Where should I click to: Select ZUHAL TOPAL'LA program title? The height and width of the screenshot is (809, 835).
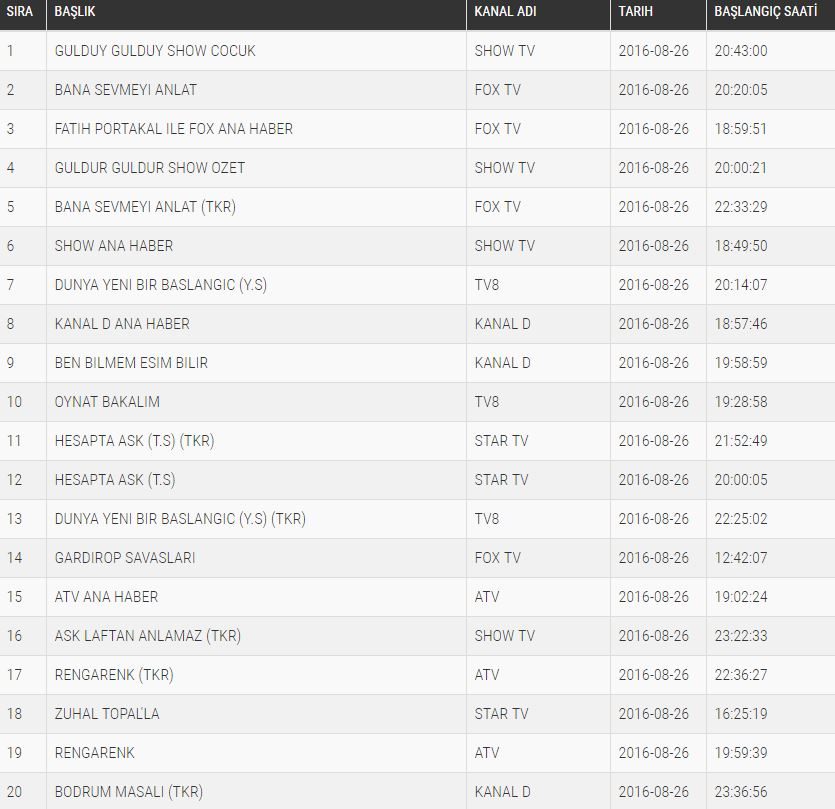[107, 714]
